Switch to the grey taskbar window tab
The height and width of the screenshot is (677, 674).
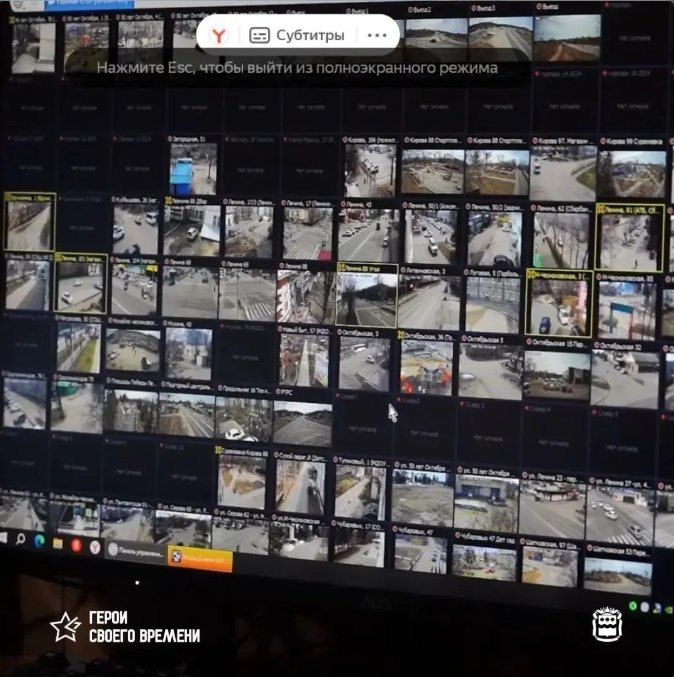click(x=135, y=551)
